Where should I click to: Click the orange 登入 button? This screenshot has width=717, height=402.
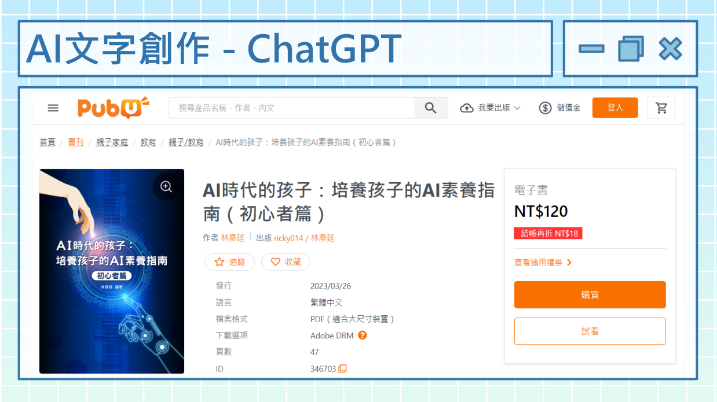click(x=615, y=107)
